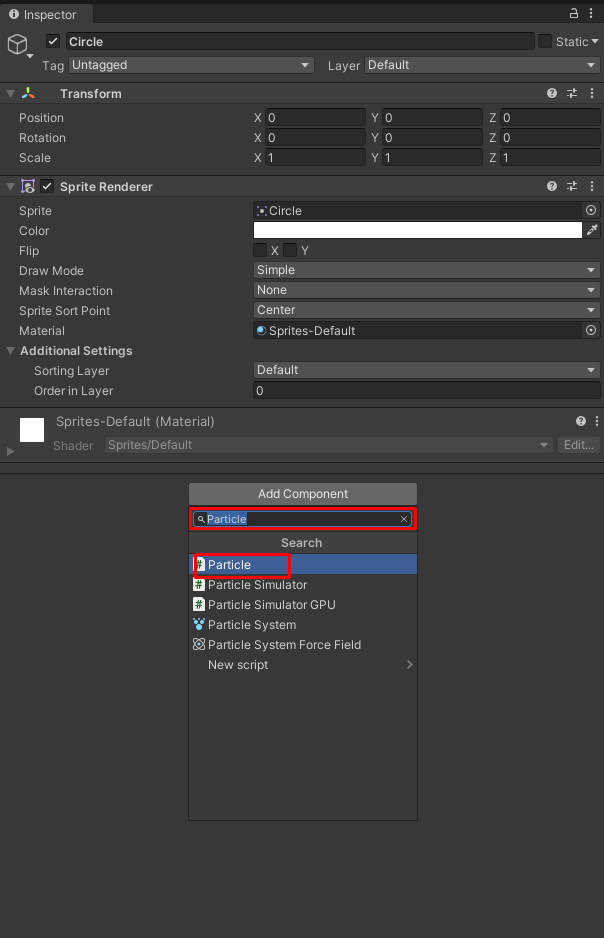Open the Transform help icon
Viewport: 604px width, 938px height.
coord(552,93)
